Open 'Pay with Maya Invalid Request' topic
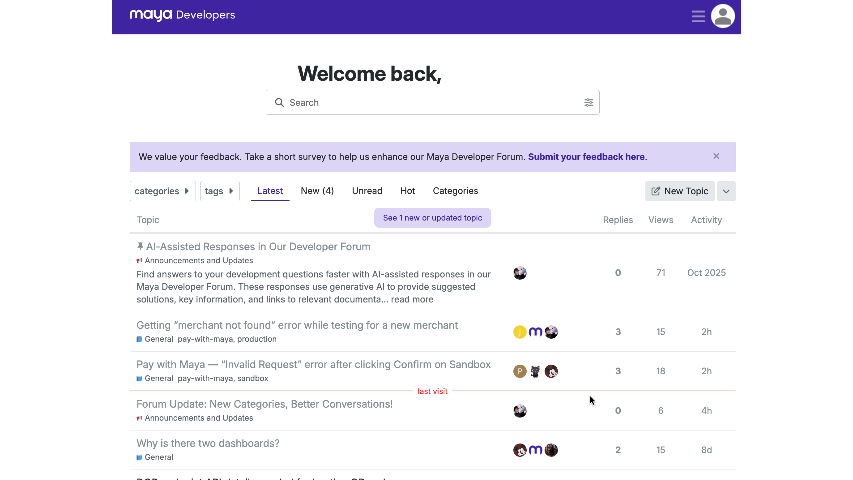Viewport: 853px width, 480px height. (313, 365)
